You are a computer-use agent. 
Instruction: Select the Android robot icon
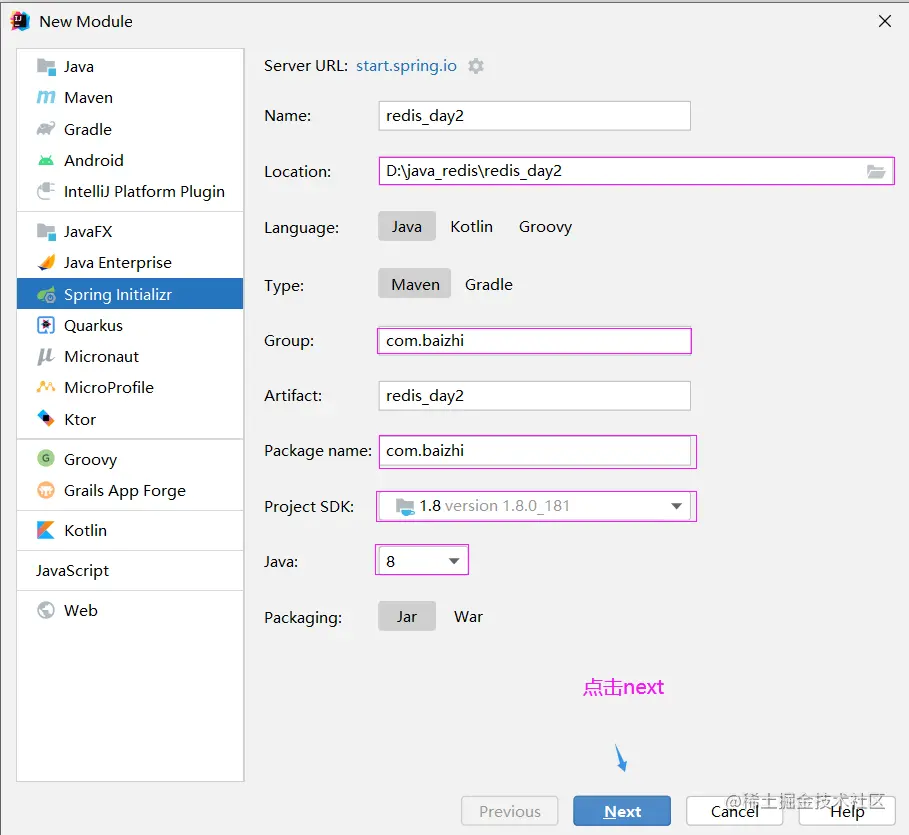[x=46, y=160]
